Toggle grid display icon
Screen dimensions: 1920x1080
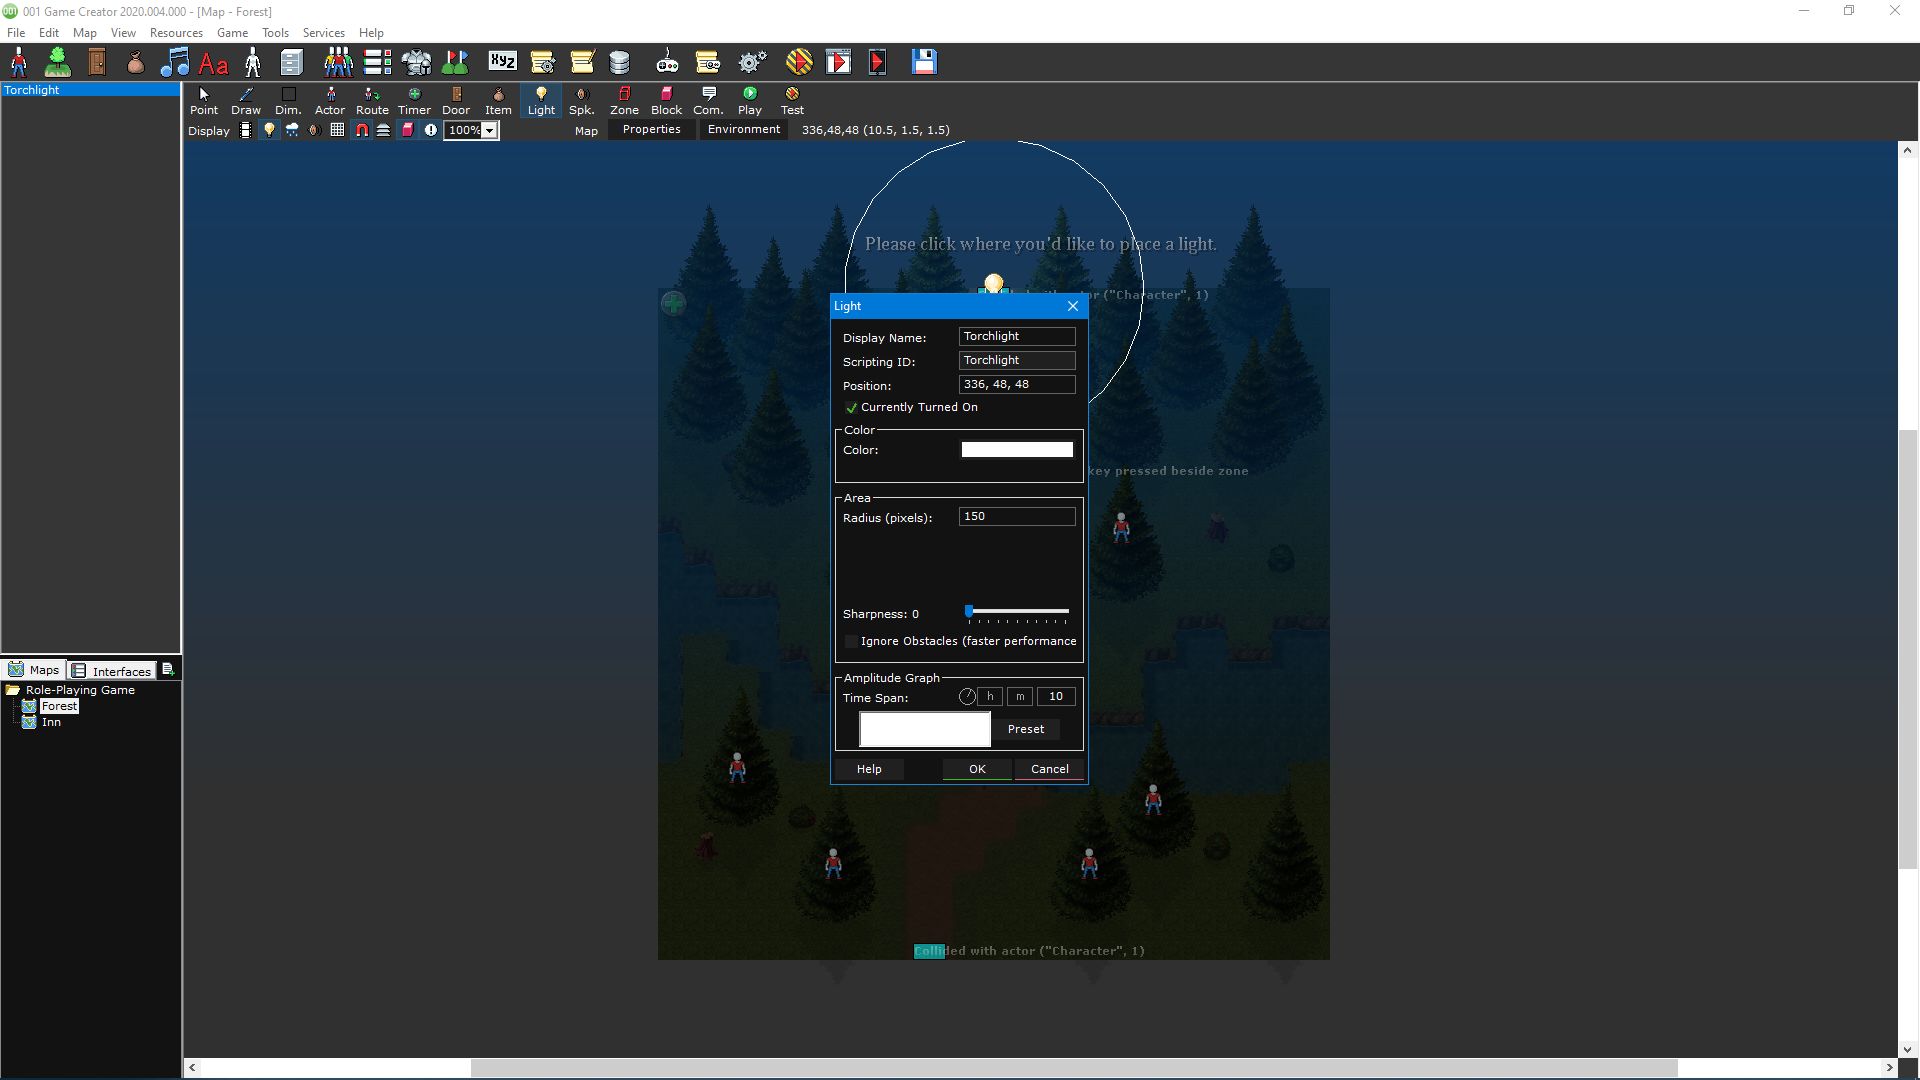(x=337, y=130)
